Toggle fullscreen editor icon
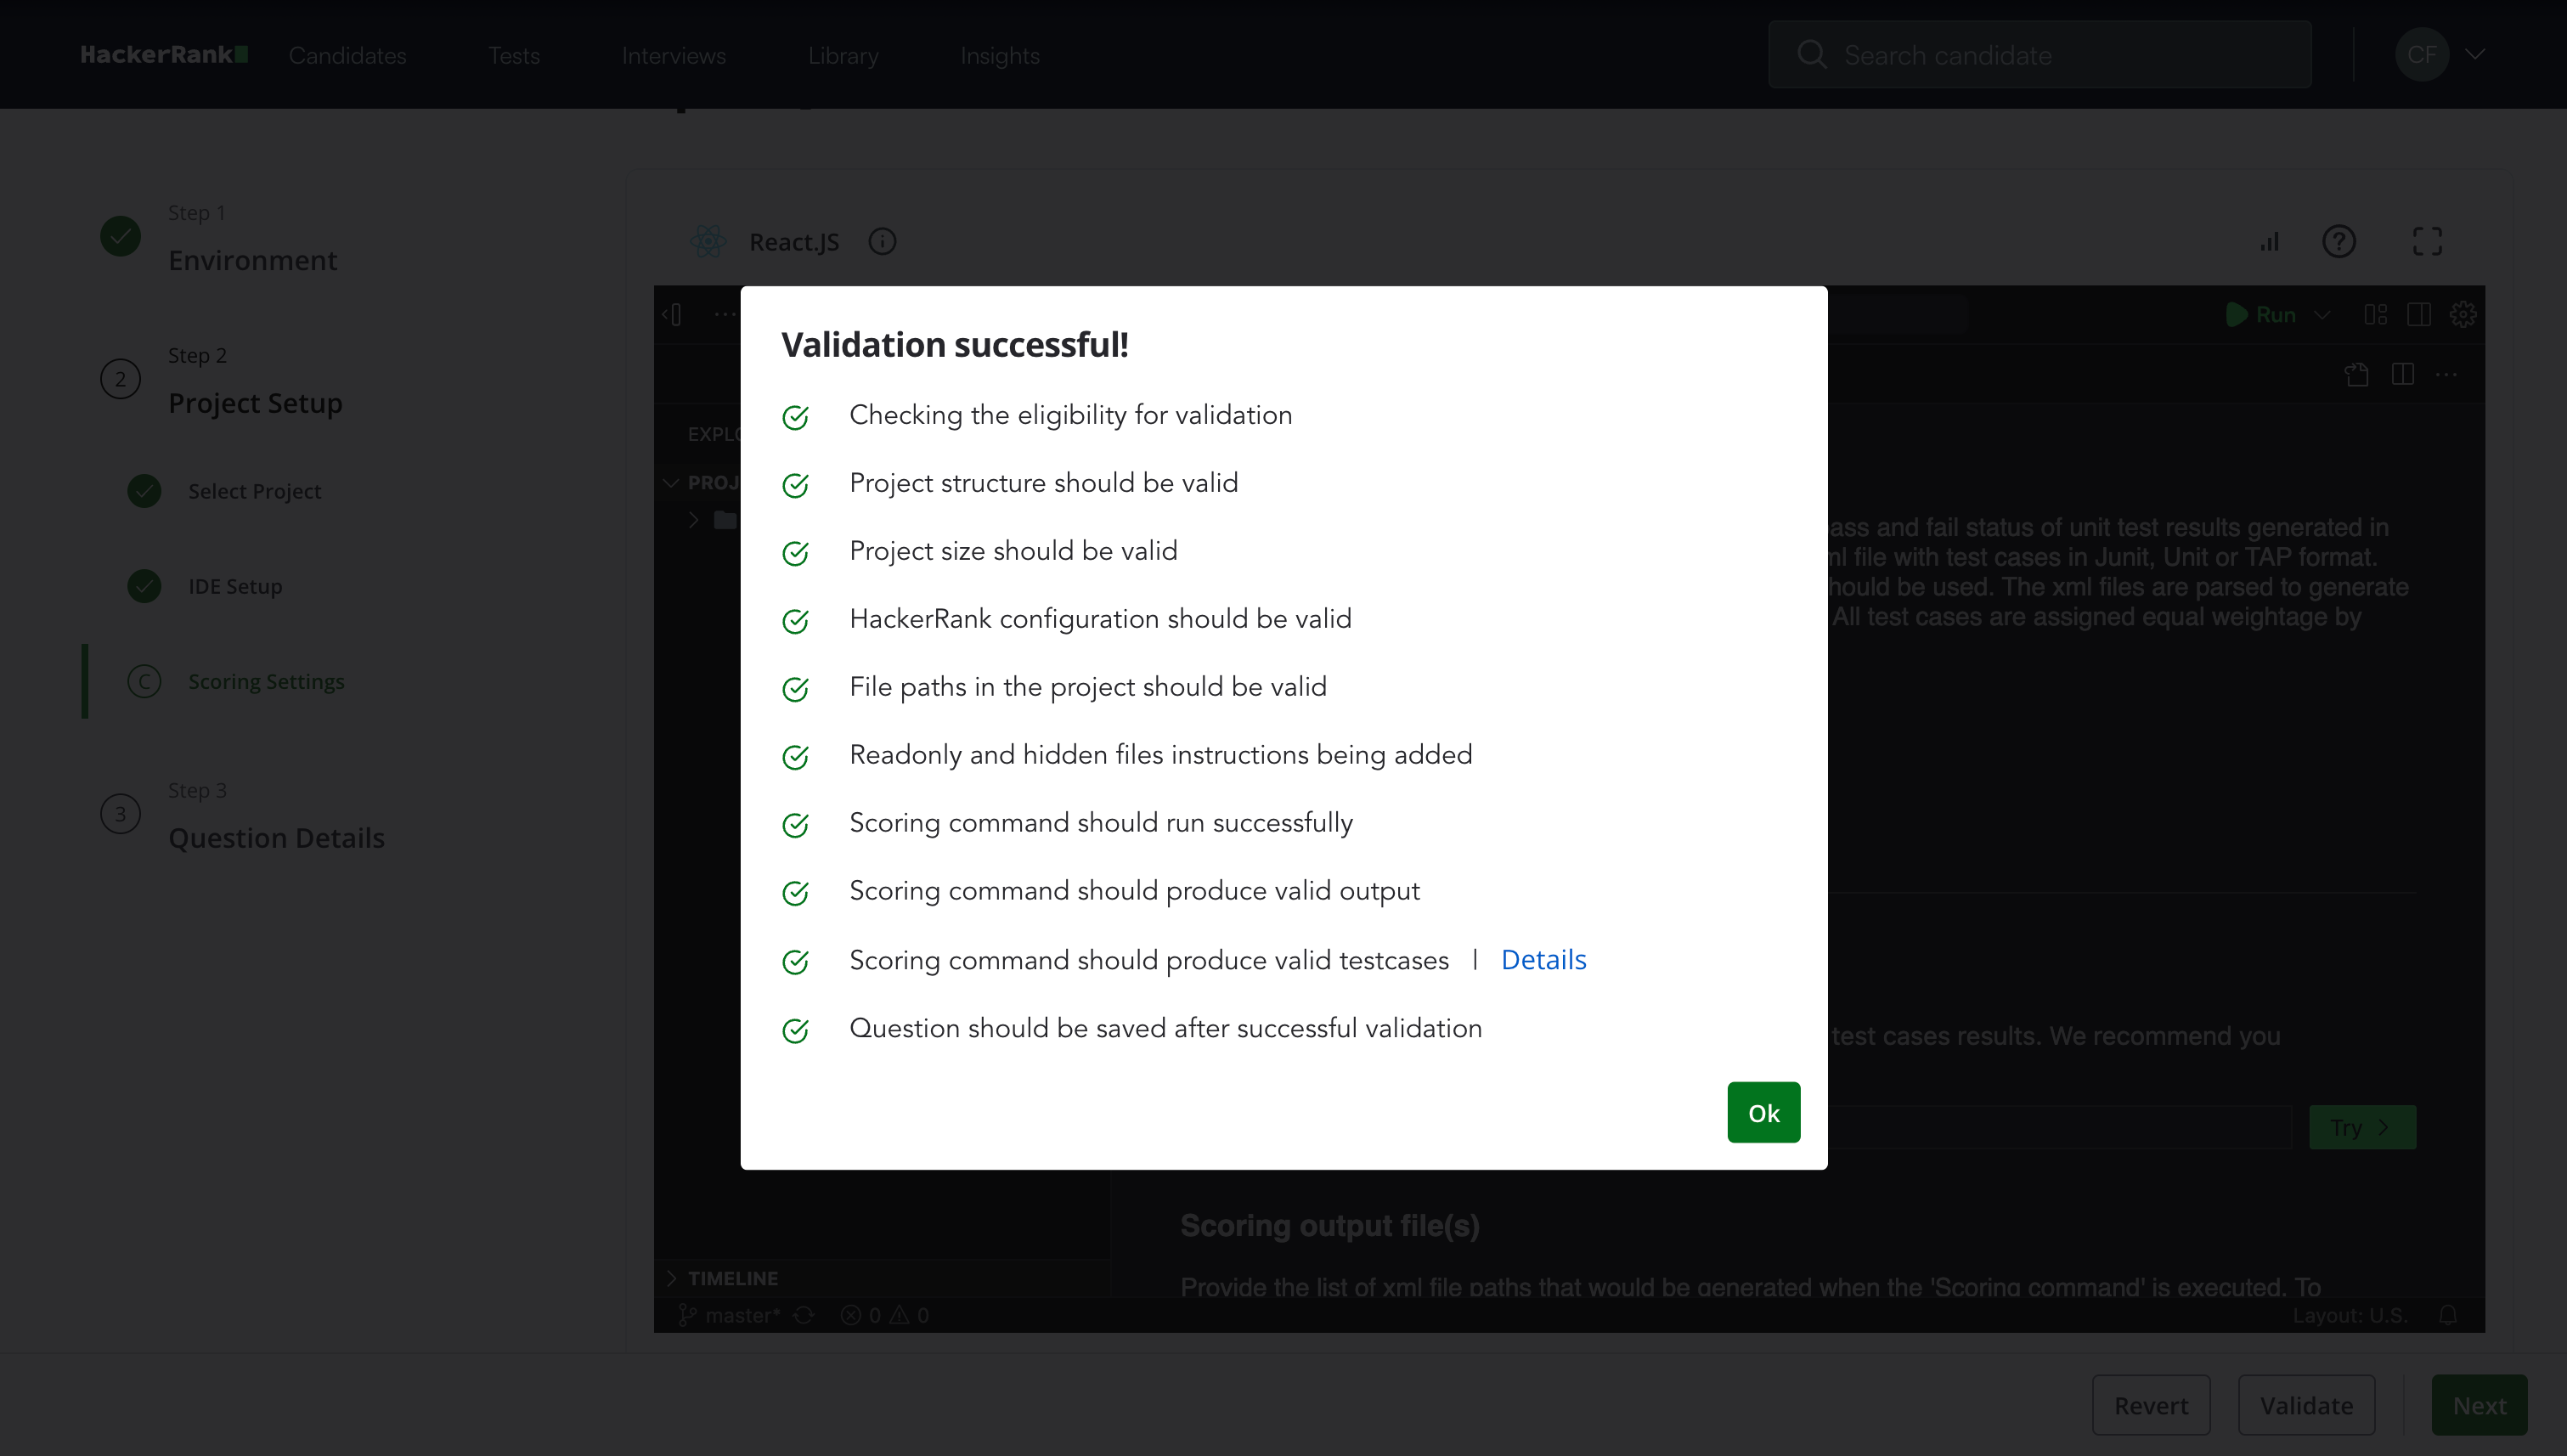 point(2427,242)
